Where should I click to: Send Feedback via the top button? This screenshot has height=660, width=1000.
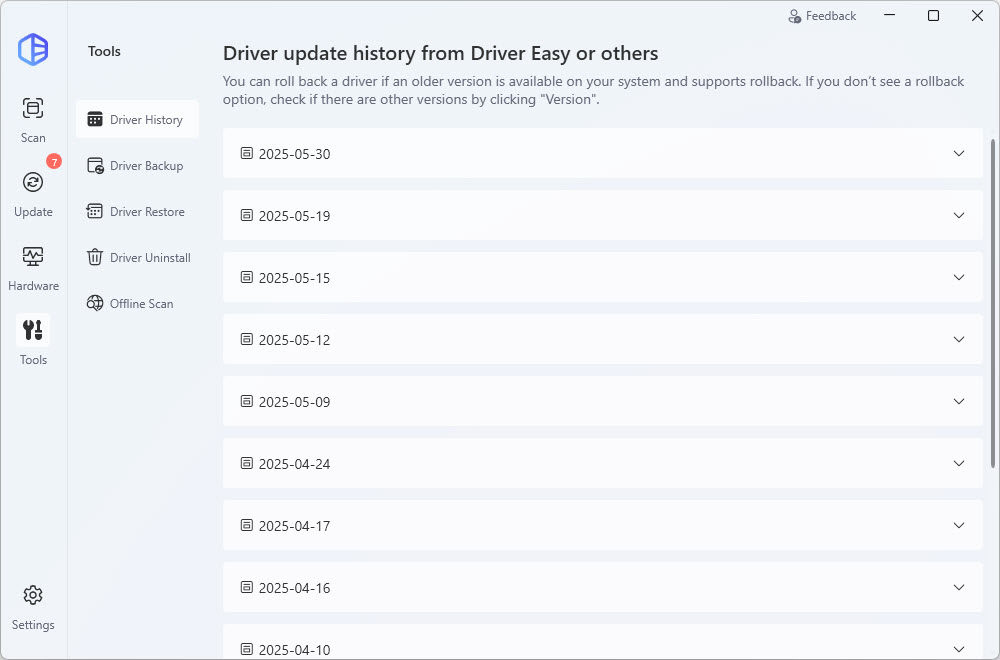(822, 16)
